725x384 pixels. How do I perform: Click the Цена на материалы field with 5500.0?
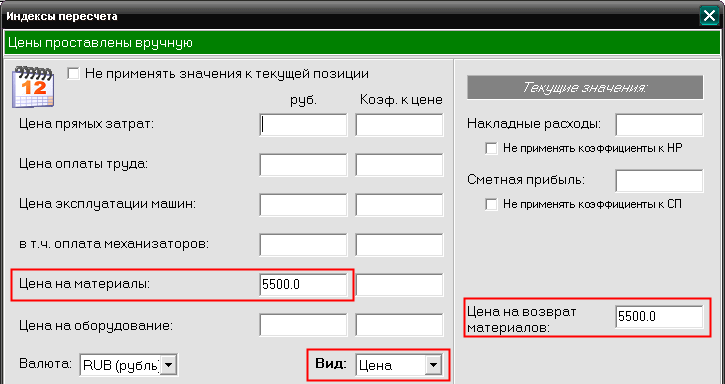(303, 285)
